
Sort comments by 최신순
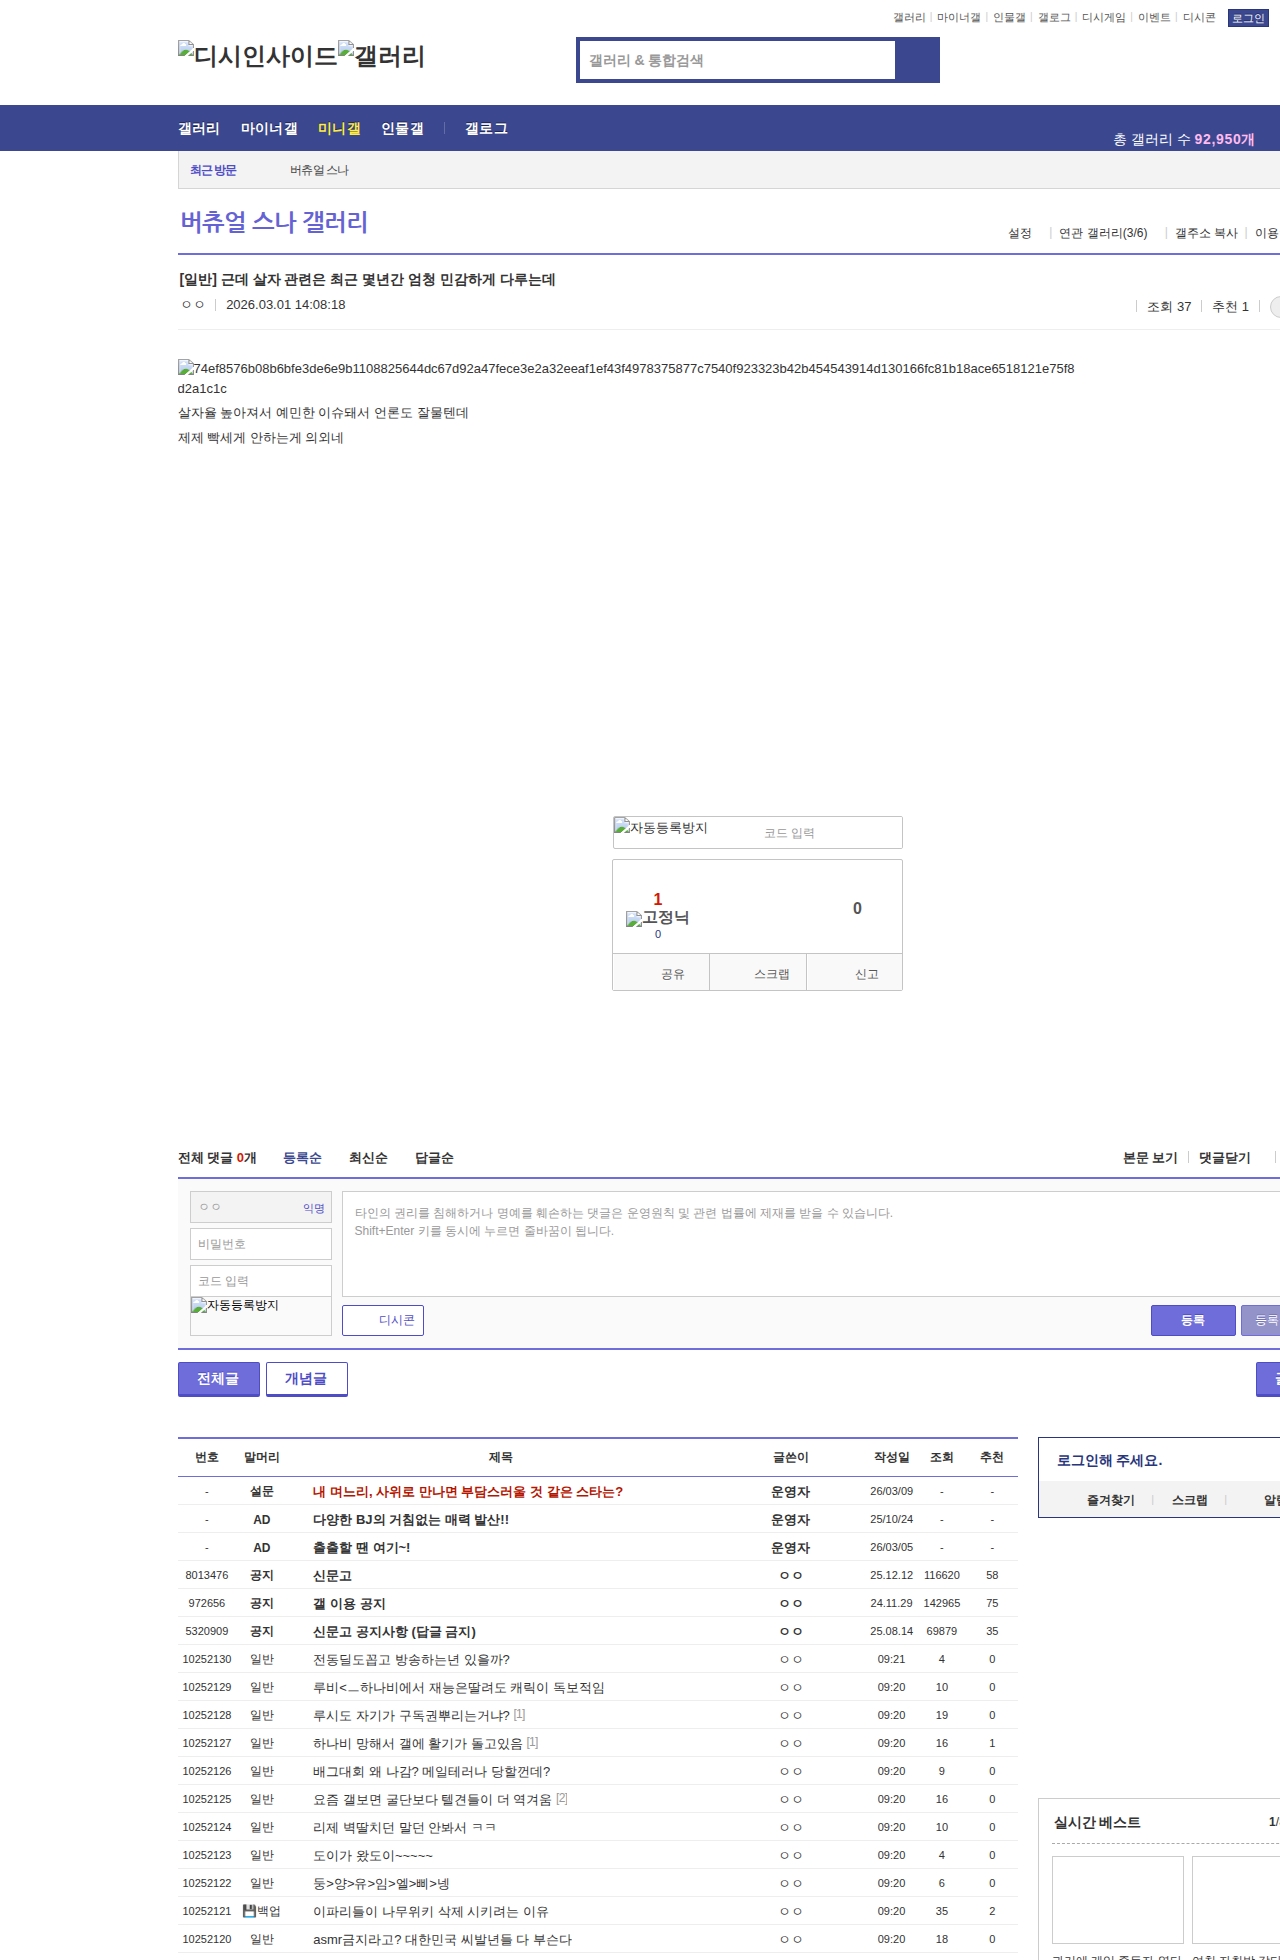[x=368, y=1158]
